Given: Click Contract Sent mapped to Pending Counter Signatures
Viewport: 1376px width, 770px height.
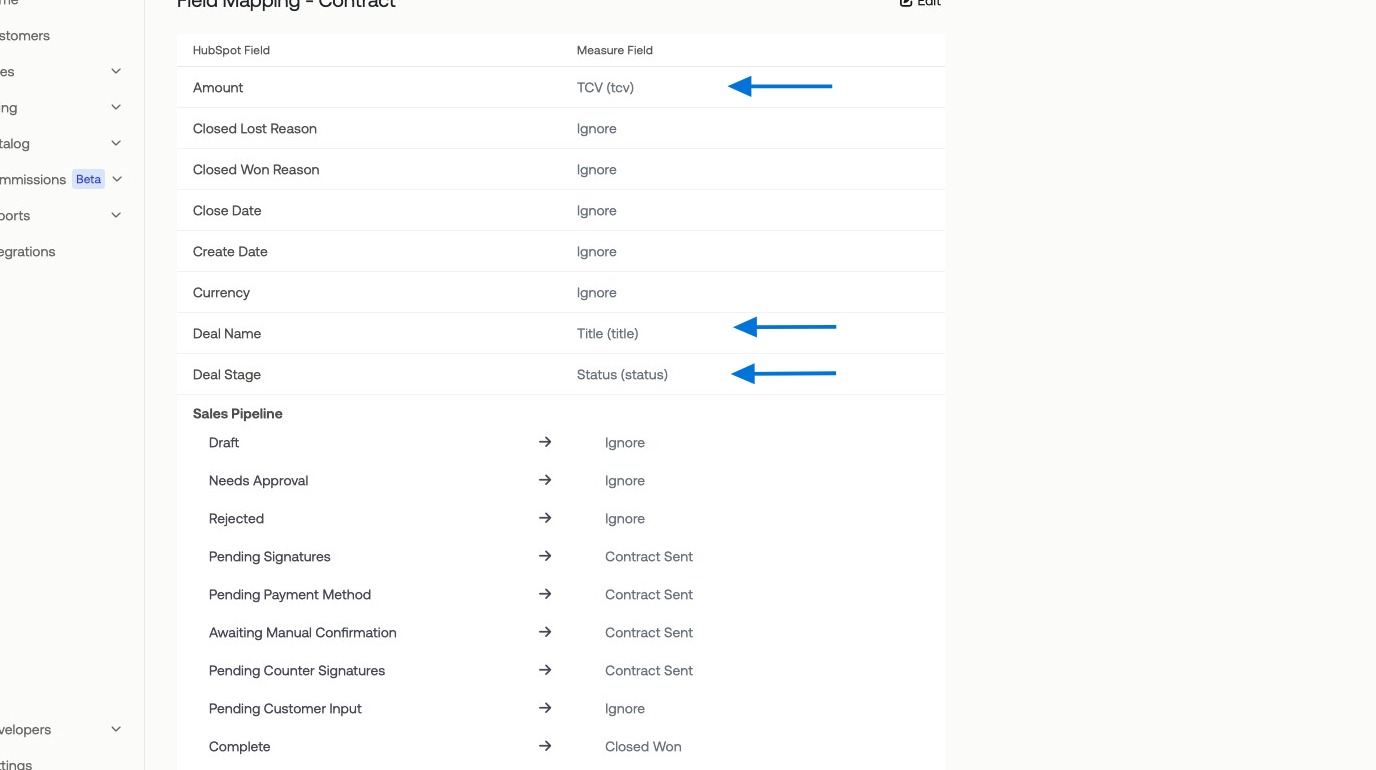Looking at the screenshot, I should (x=649, y=671).
